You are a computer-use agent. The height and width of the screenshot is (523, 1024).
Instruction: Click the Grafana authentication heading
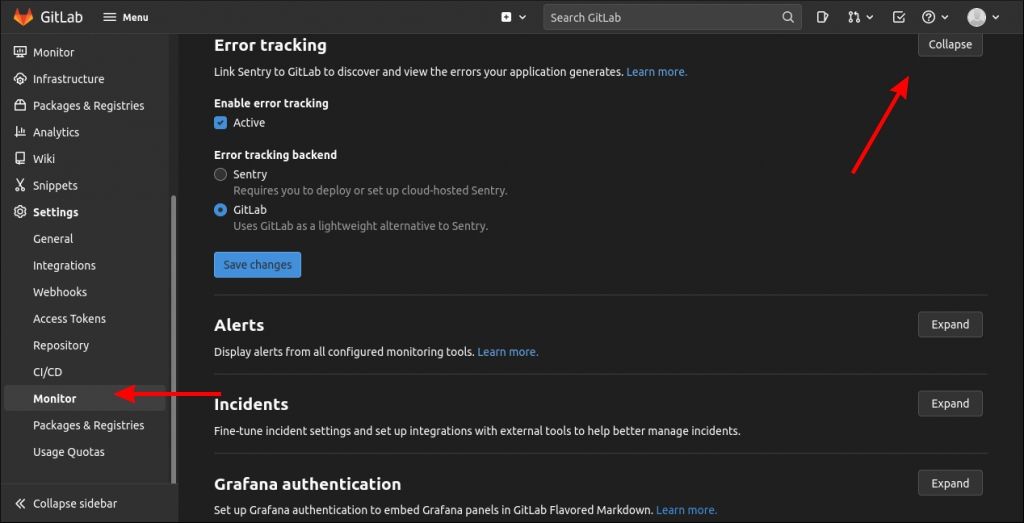[308, 484]
